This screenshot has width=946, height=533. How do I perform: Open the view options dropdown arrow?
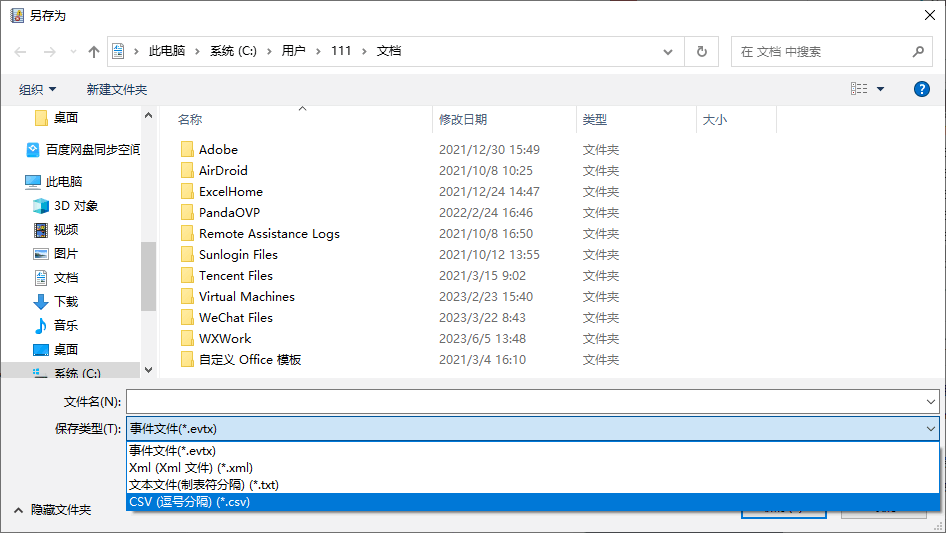point(880,89)
